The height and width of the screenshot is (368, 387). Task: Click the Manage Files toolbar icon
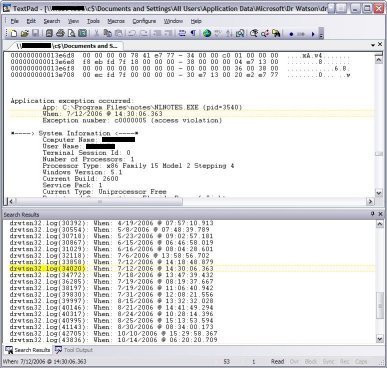(x=49, y=33)
